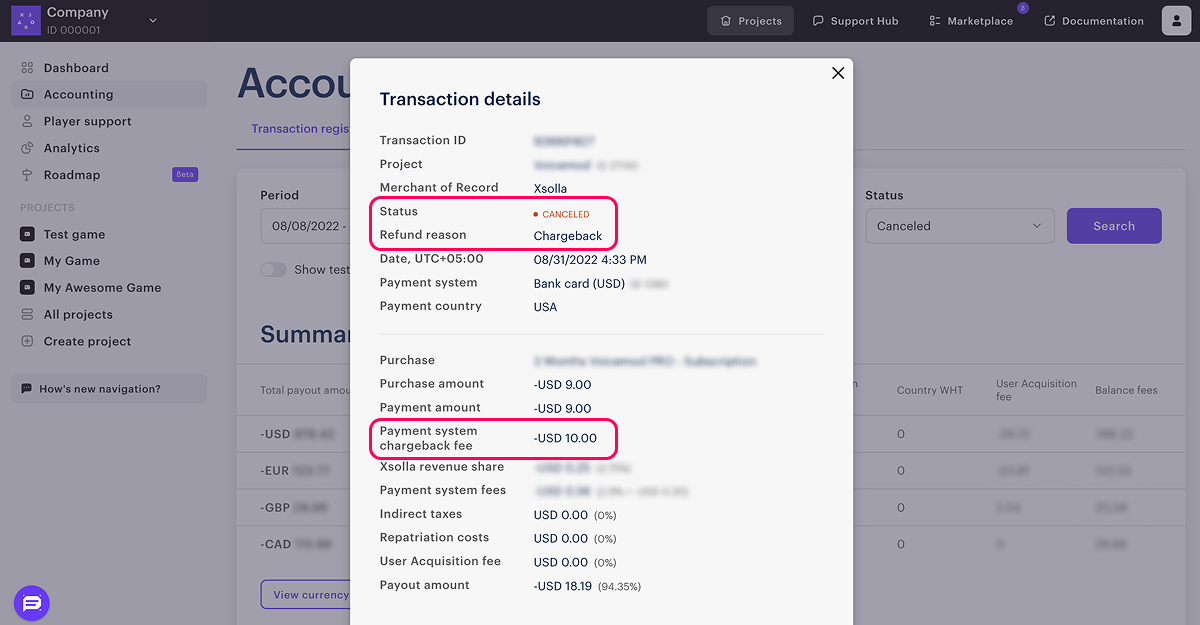Click the Create project plus icon

click(28, 341)
